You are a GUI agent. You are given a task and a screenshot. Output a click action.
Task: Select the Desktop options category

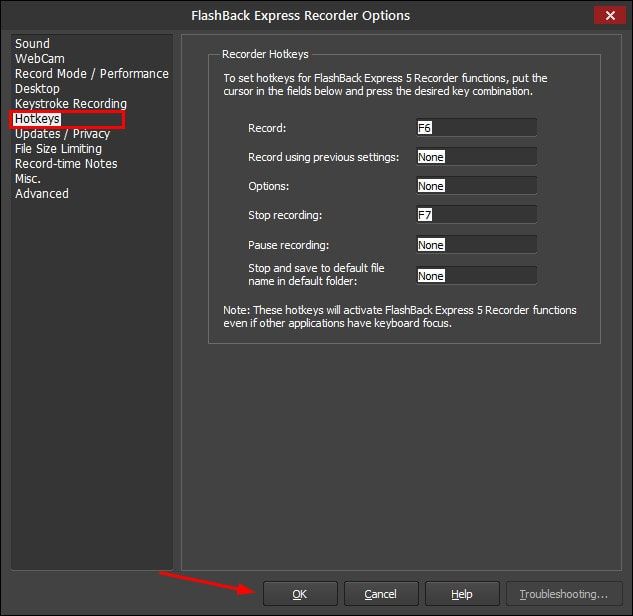coord(37,89)
